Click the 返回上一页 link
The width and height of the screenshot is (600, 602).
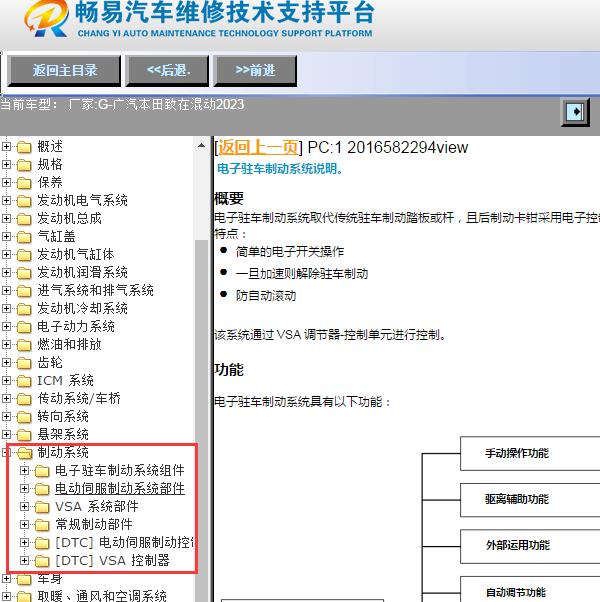click(258, 147)
